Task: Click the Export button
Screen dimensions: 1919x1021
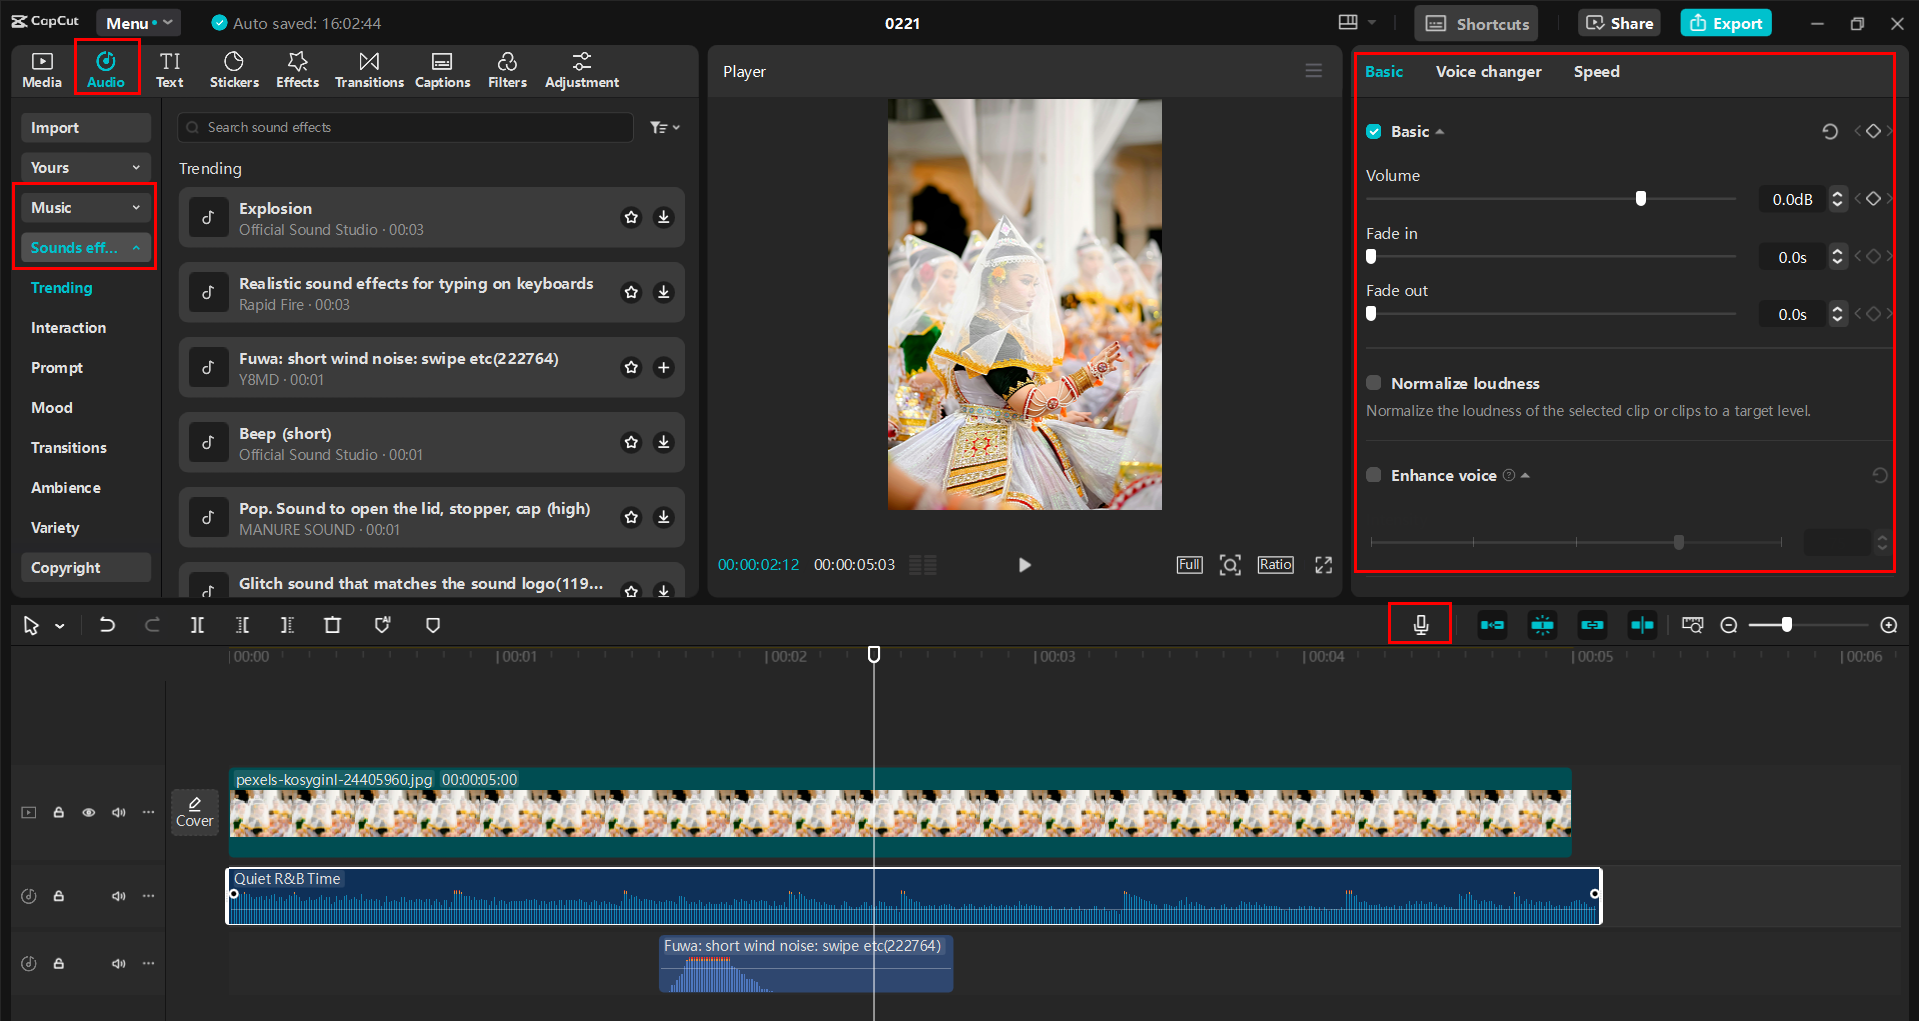Action: coord(1725,22)
